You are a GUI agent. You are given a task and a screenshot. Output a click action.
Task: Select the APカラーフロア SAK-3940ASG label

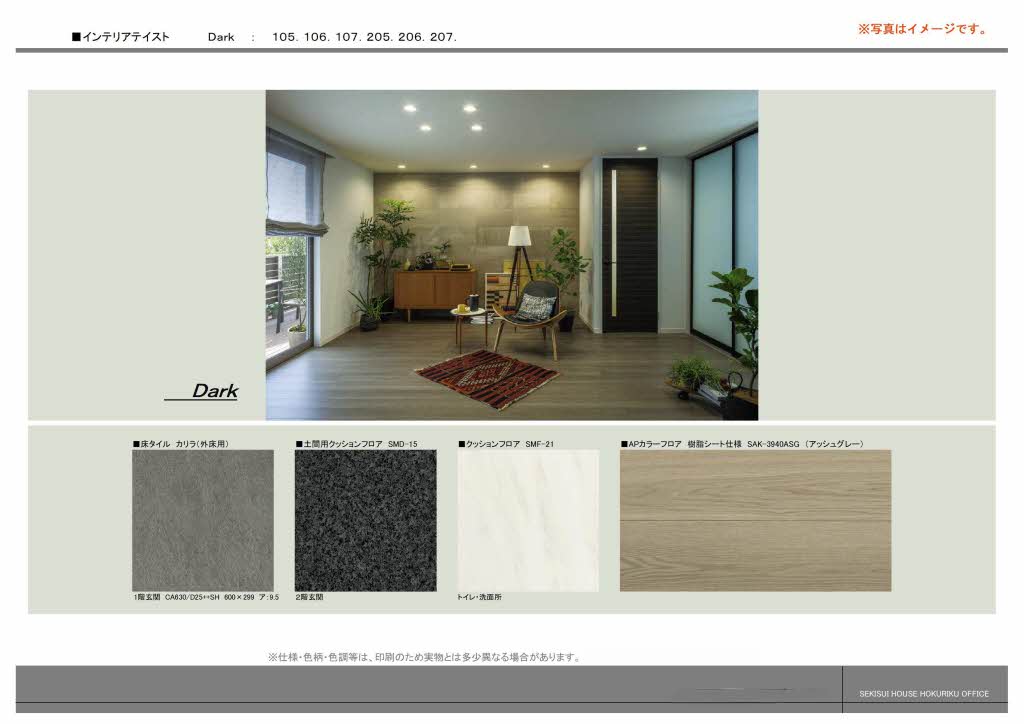tap(741, 443)
